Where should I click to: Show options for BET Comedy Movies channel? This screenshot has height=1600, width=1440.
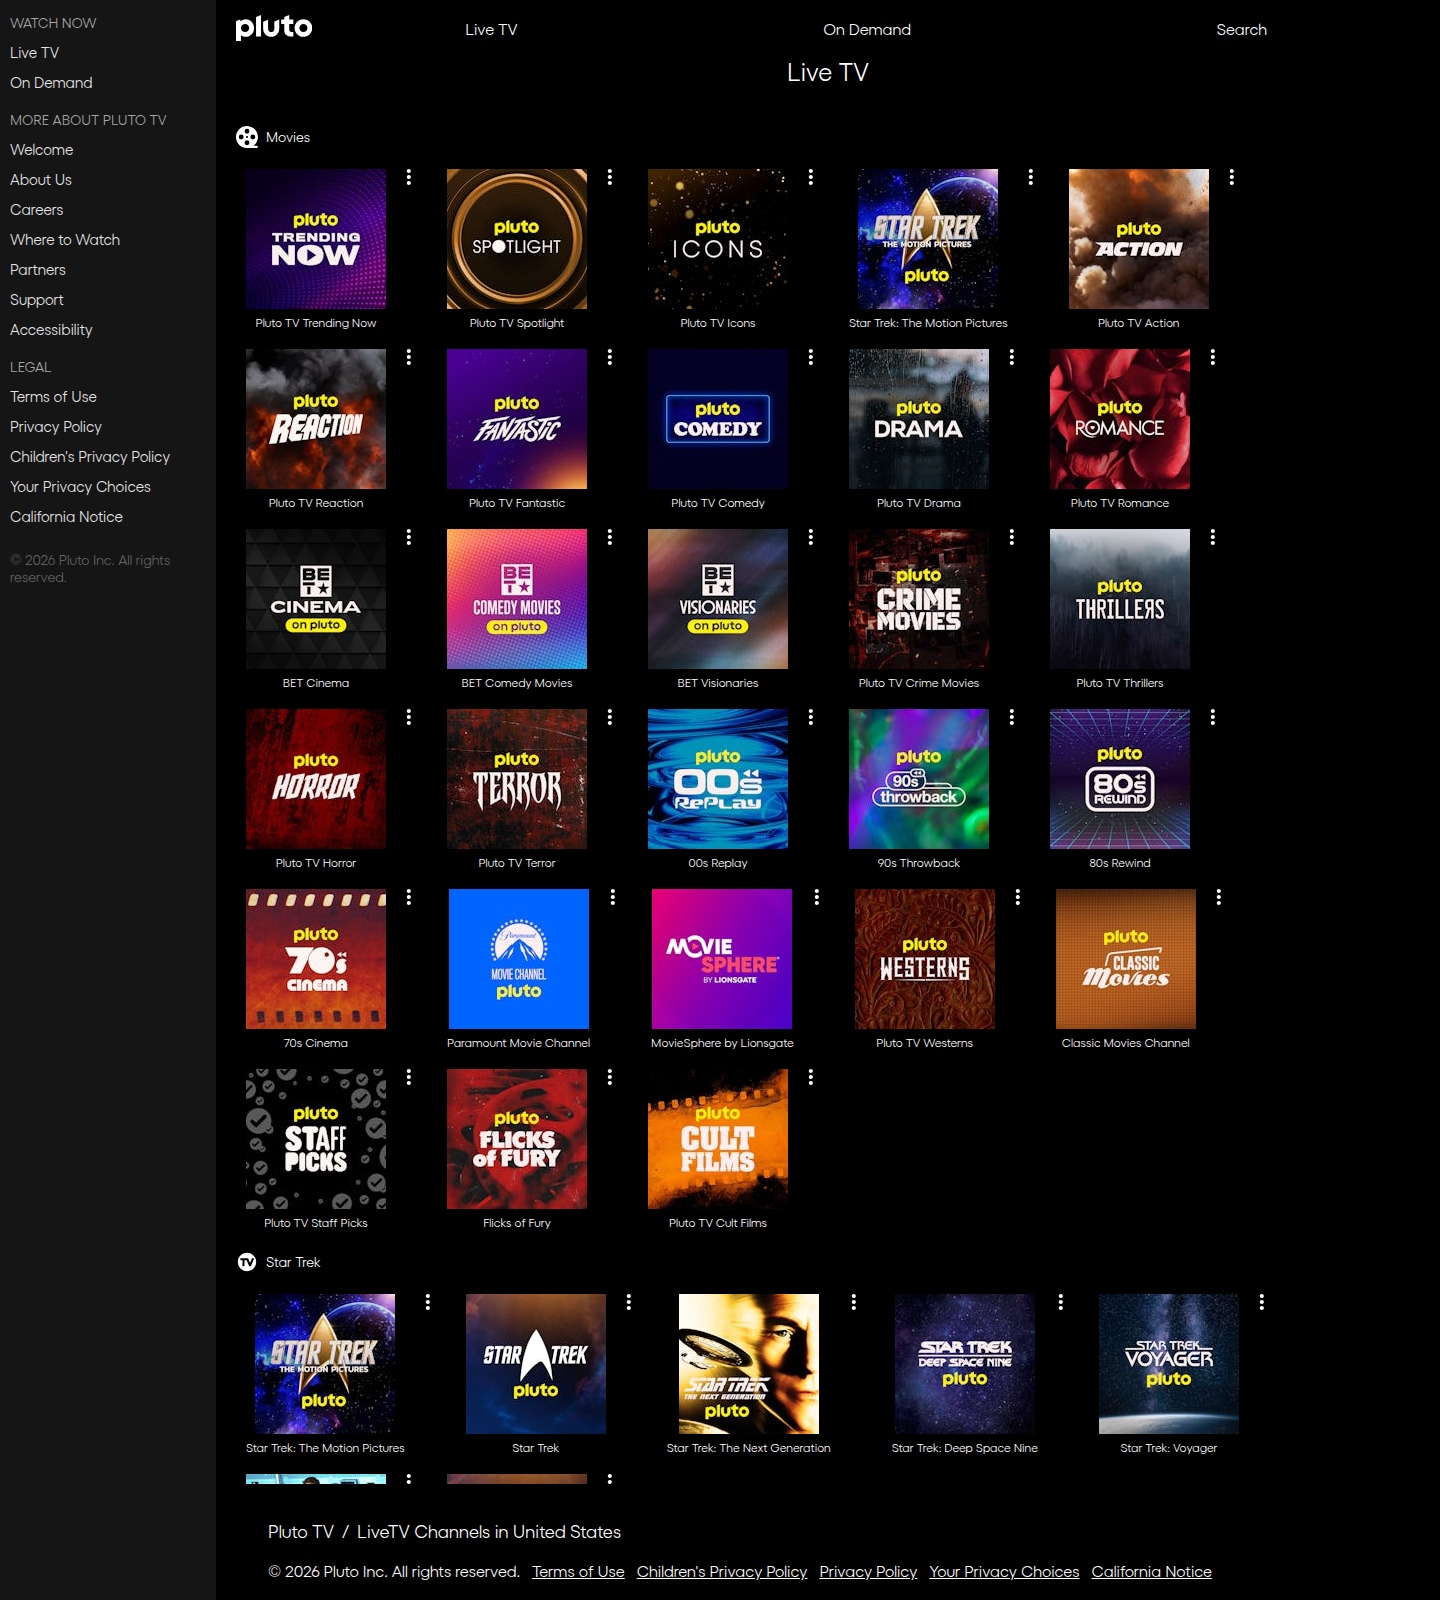610,537
